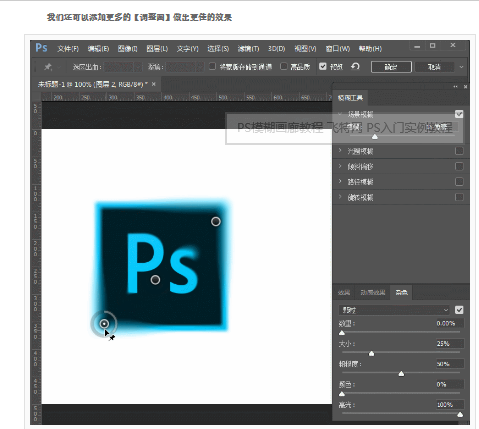Enable the 路径模糊 path blur checkbox
This screenshot has height=429, width=479.
tap(459, 182)
